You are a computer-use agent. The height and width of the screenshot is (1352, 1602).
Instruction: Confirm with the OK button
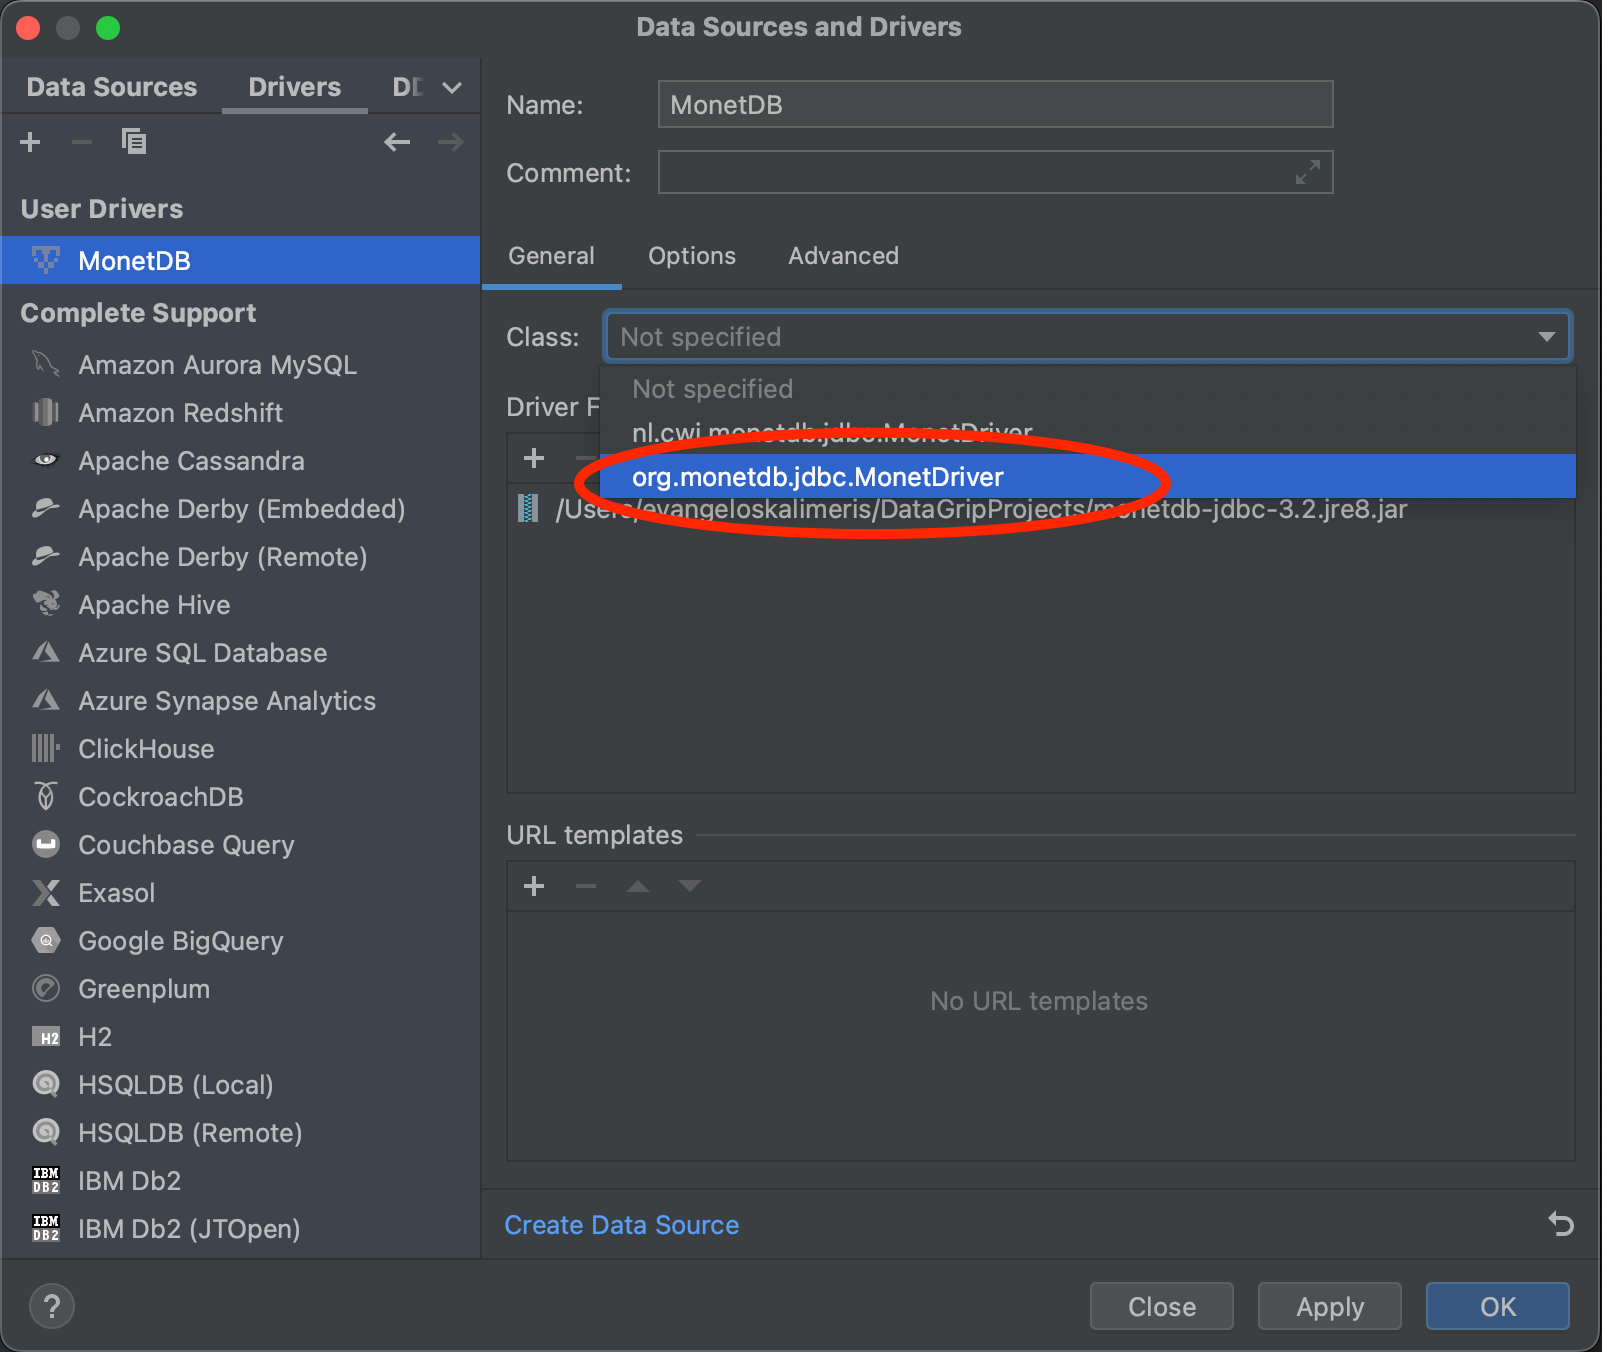click(1497, 1306)
